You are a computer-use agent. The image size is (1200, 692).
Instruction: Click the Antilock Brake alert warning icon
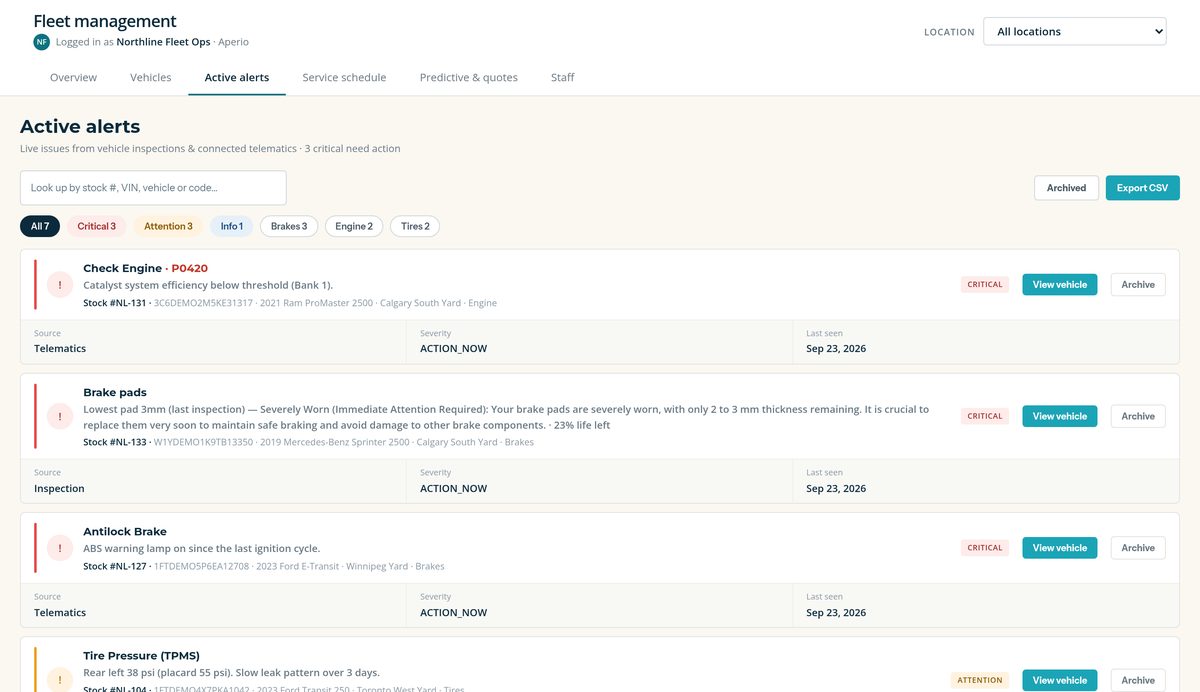(x=60, y=548)
